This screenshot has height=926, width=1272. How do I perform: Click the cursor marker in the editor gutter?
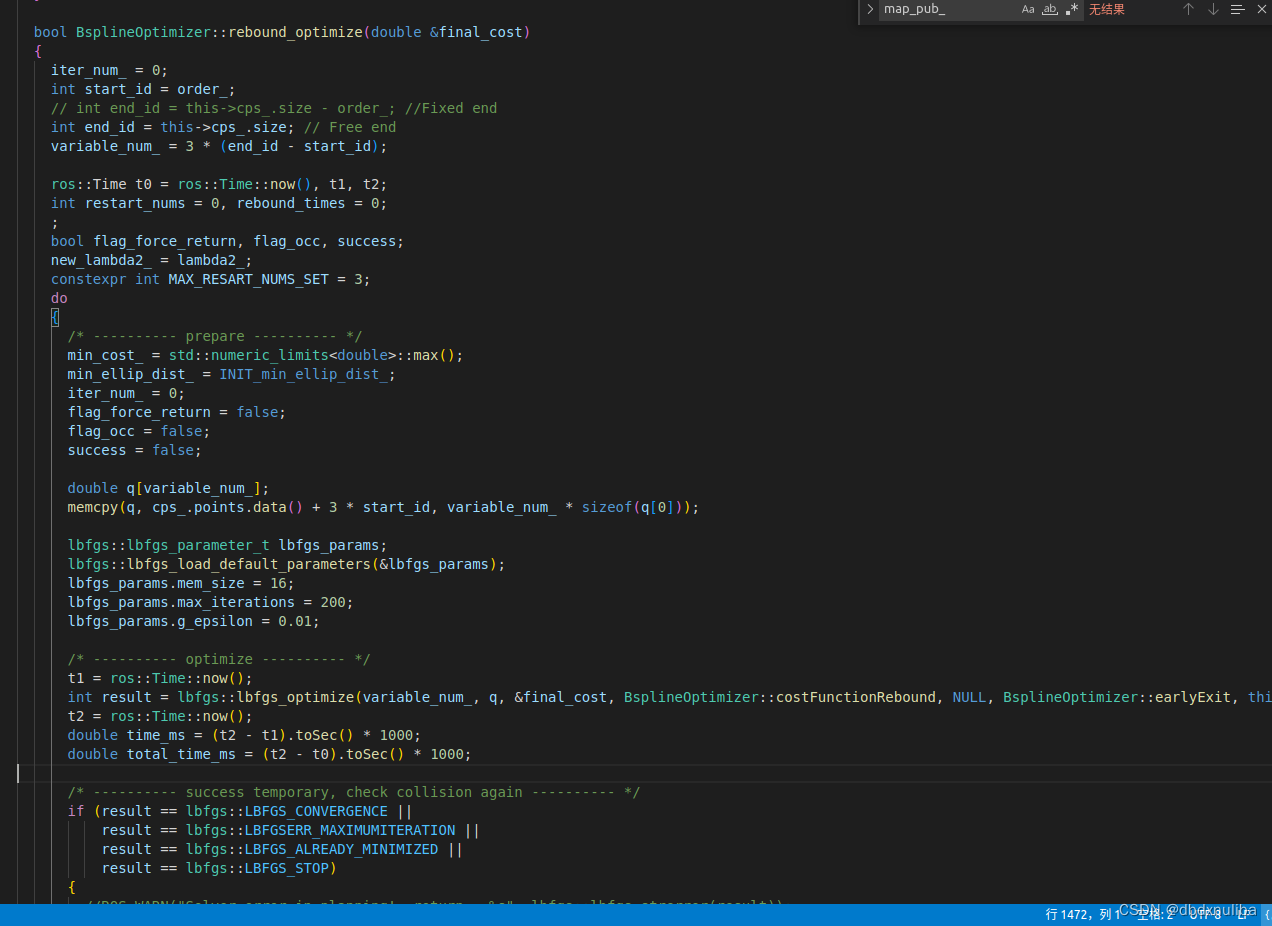[x=17, y=773]
